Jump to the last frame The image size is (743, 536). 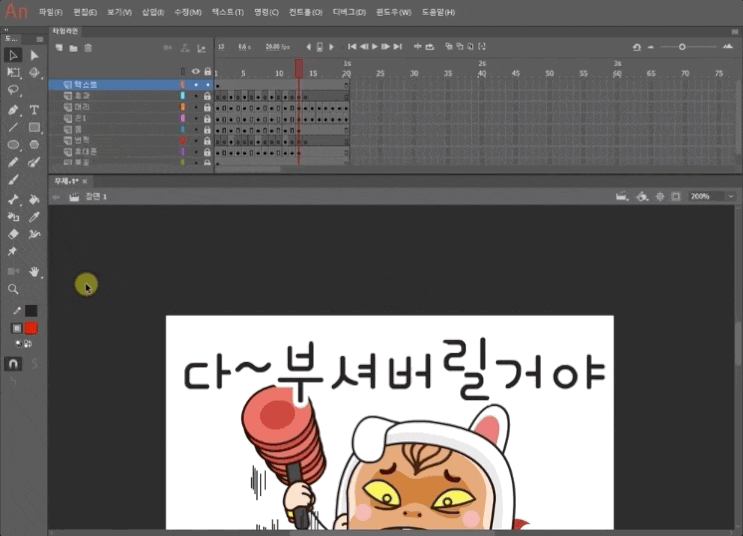tap(398, 46)
